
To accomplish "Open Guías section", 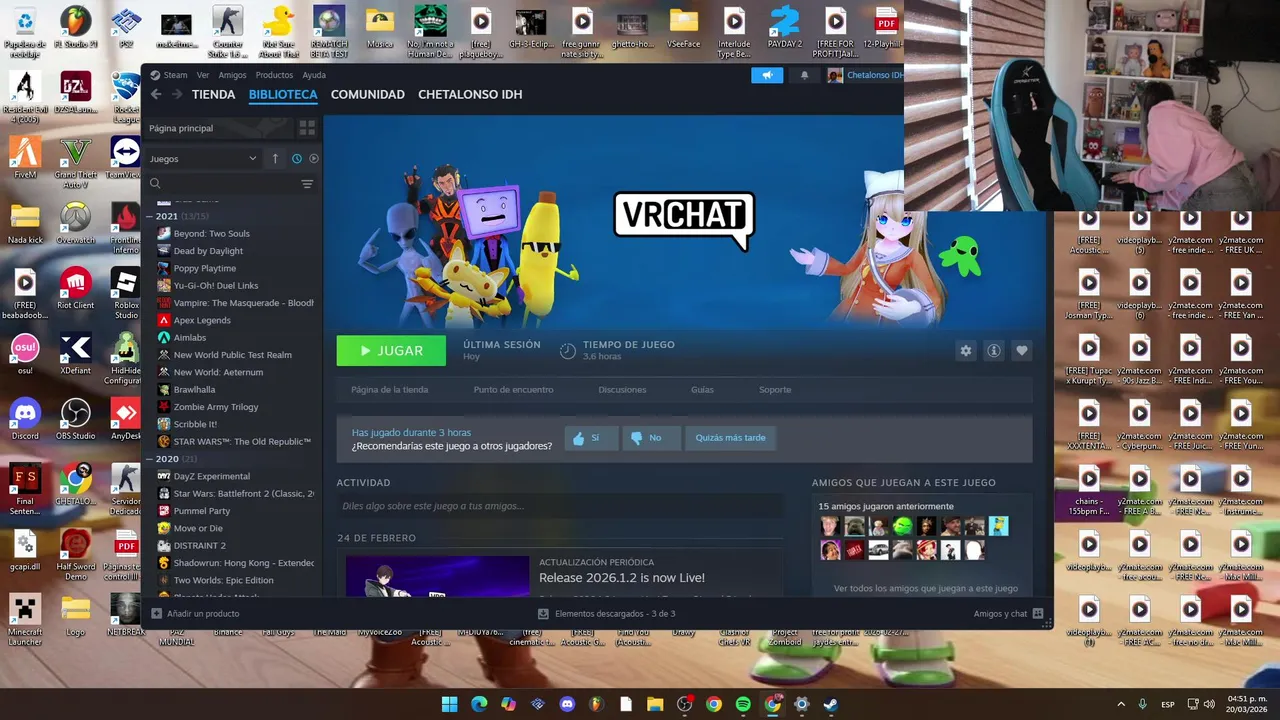I will (x=702, y=390).
